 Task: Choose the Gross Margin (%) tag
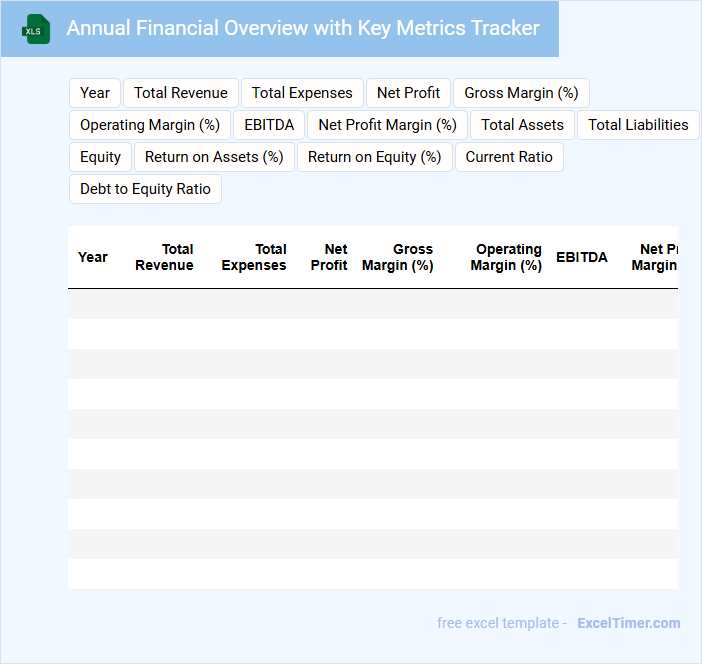click(521, 93)
